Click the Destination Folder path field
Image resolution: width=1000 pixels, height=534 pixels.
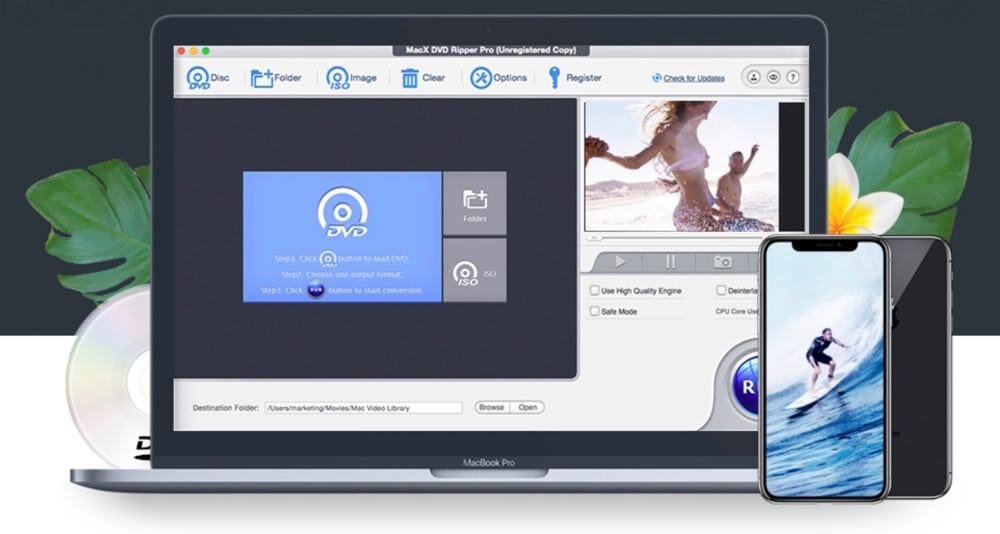364,408
